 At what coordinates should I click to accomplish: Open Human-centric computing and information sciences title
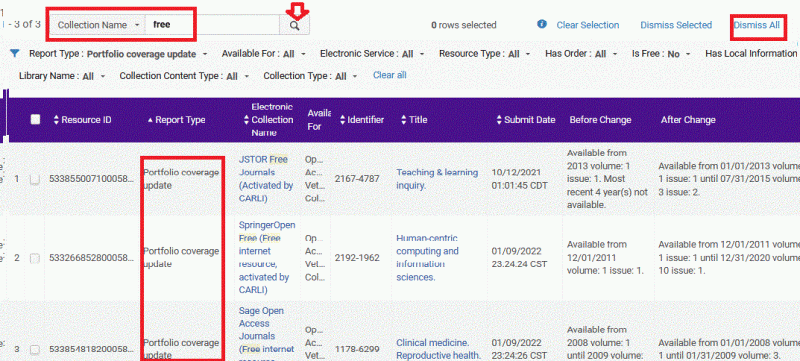(x=428, y=257)
